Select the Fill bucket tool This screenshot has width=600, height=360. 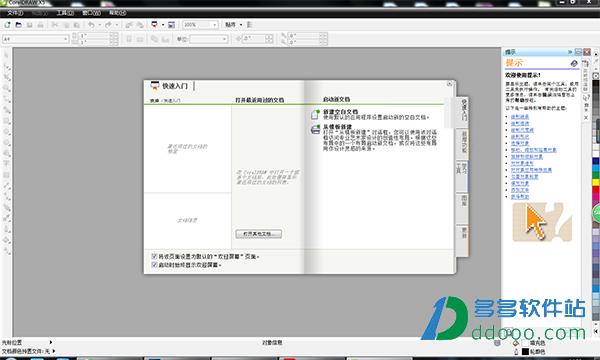point(7,240)
